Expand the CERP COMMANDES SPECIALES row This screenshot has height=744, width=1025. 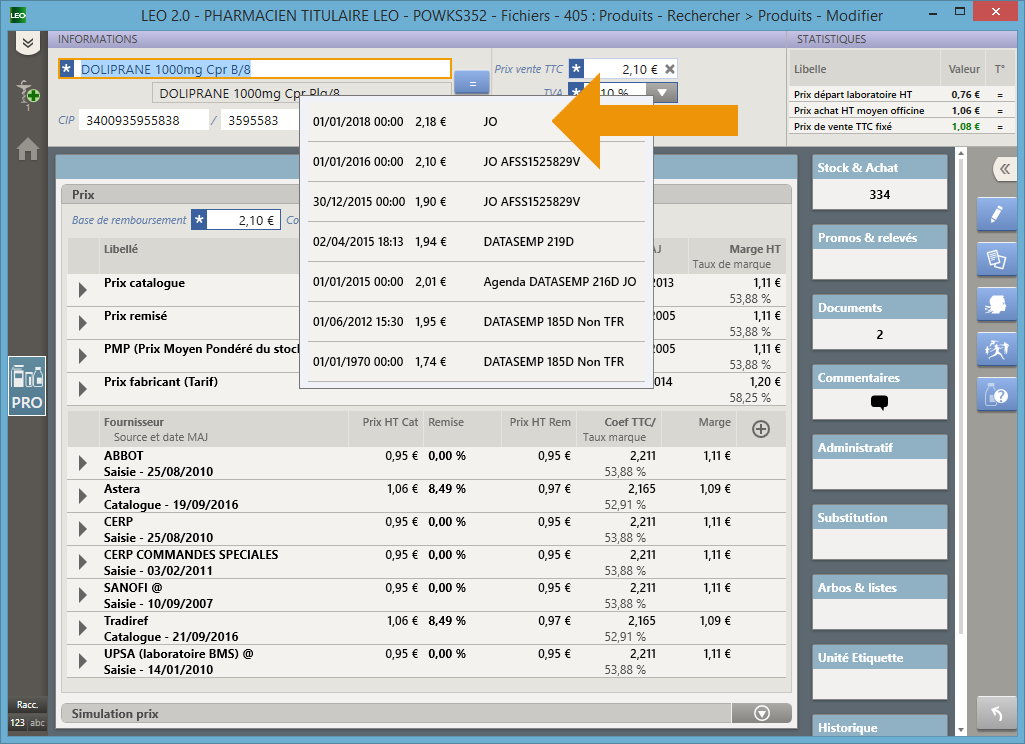tap(82, 562)
